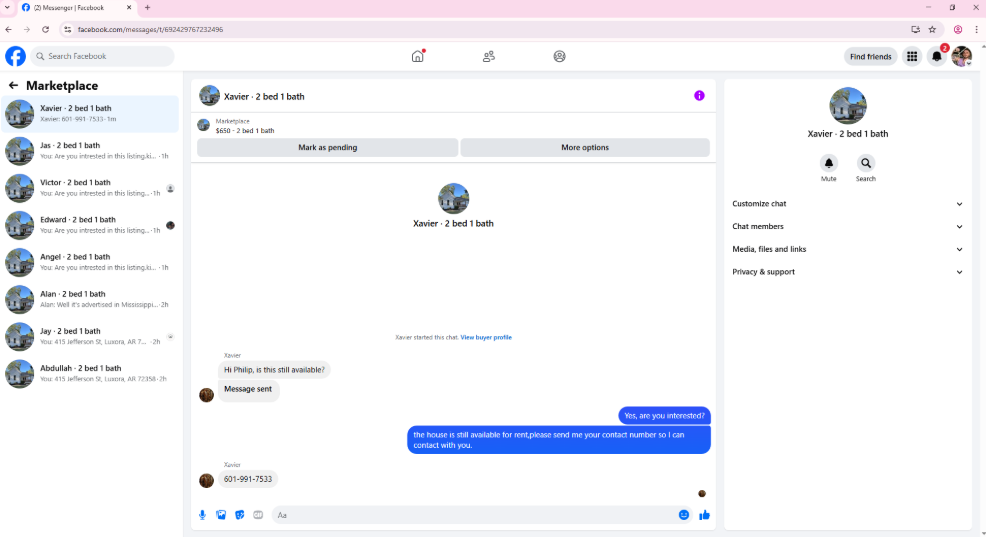Viewport: 986px width, 537px height.
Task: Click the Facebook logo icon
Action: click(x=16, y=56)
